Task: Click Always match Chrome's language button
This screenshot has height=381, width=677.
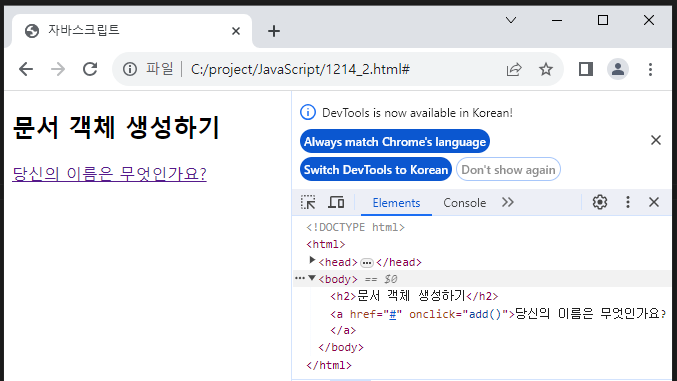Action: tap(395, 142)
